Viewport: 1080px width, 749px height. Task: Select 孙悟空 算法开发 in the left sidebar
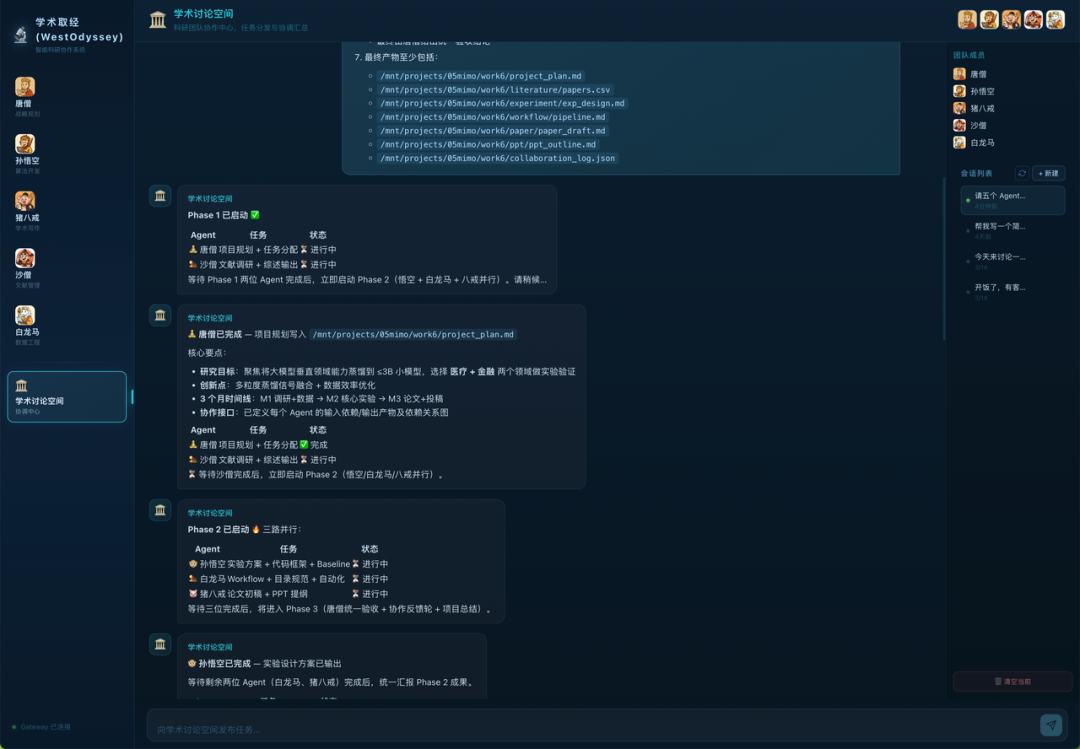click(25, 149)
